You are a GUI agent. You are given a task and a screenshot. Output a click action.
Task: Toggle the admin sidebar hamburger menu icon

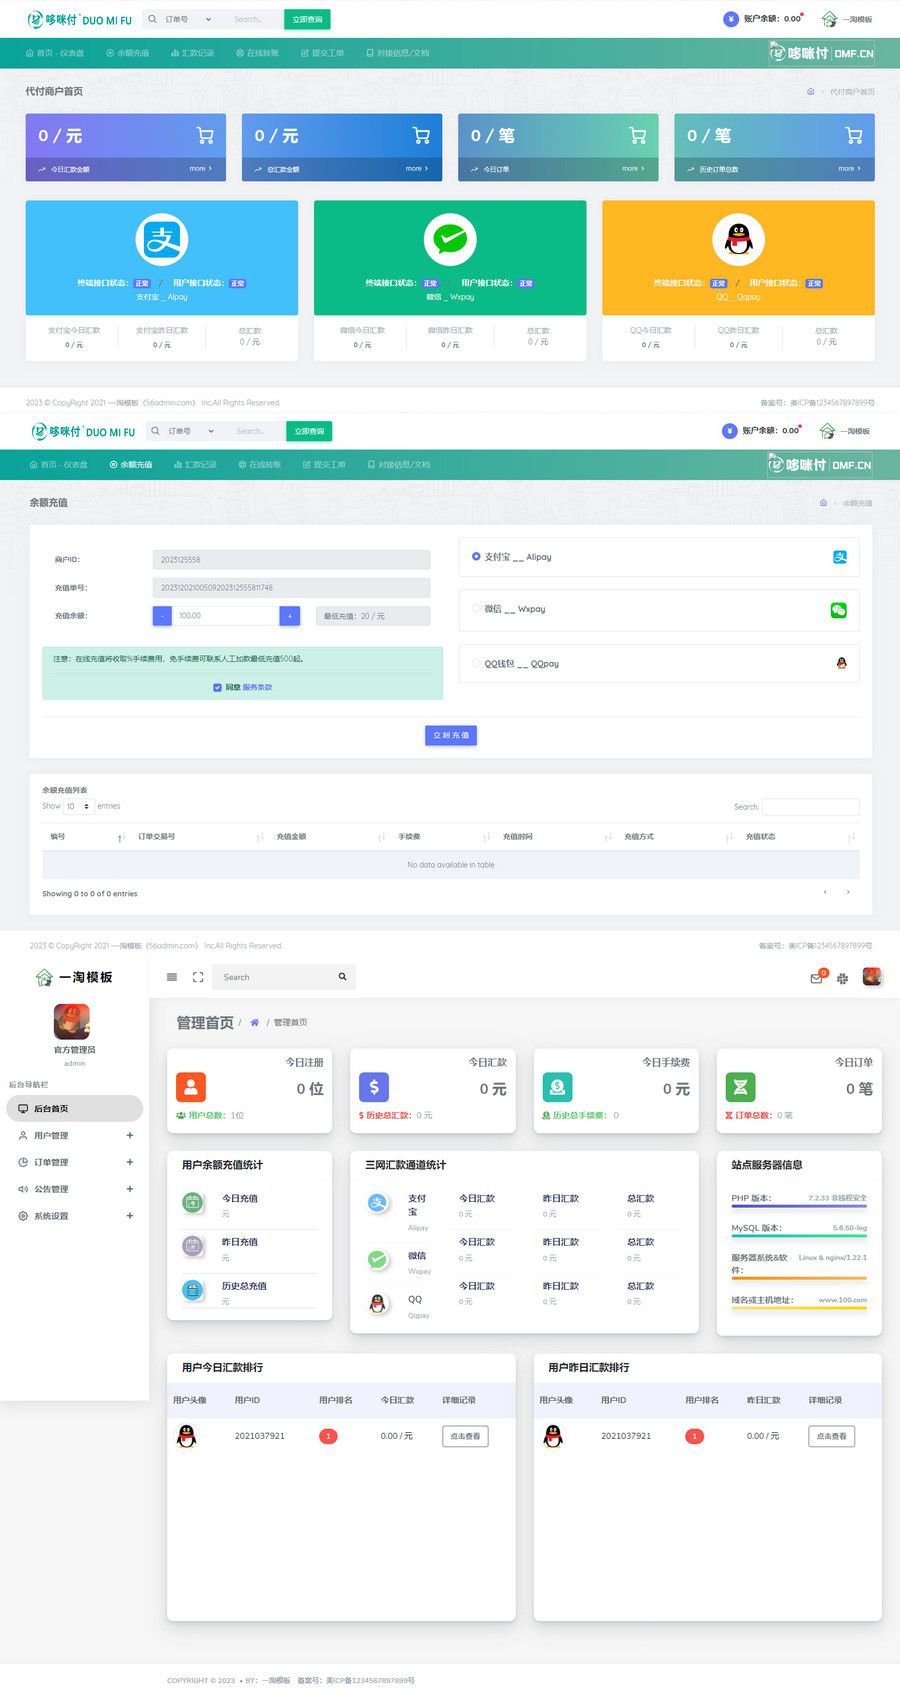tap(172, 977)
